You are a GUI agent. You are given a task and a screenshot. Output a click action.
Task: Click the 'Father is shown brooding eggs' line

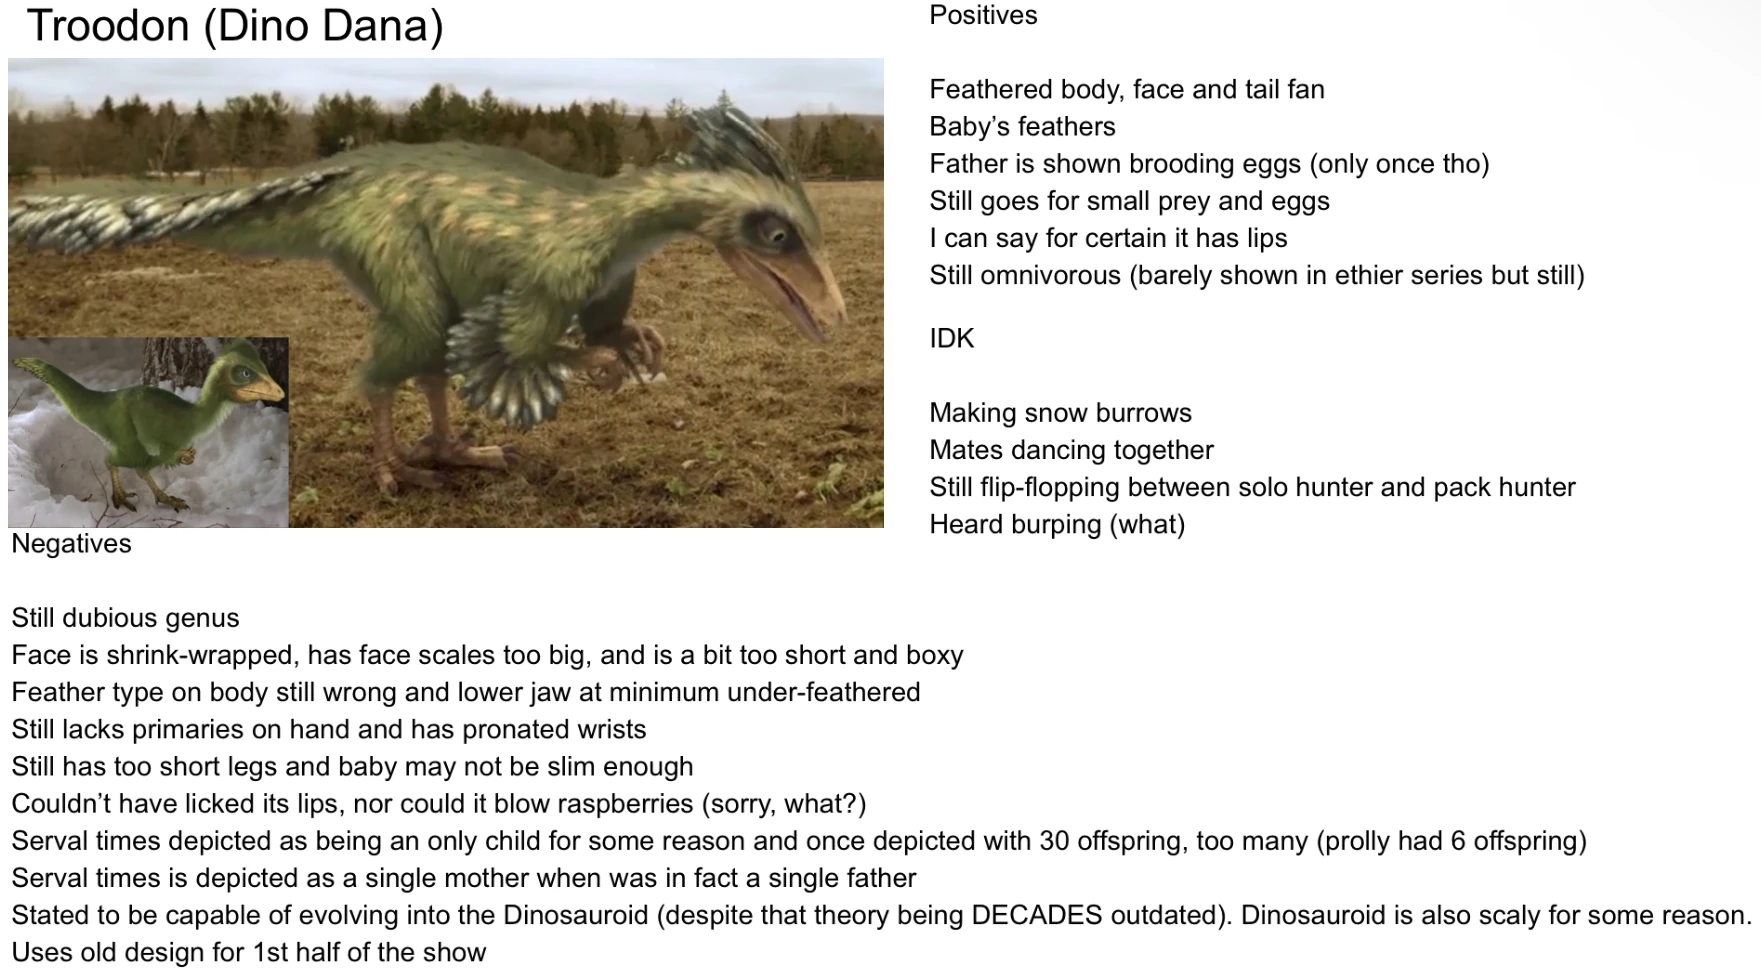(1209, 164)
